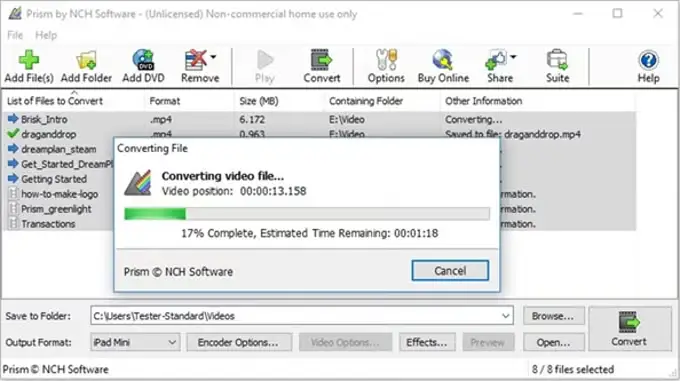Click the Prism logo in the Converting dialog
This screenshot has height=381, width=680.
tap(138, 182)
